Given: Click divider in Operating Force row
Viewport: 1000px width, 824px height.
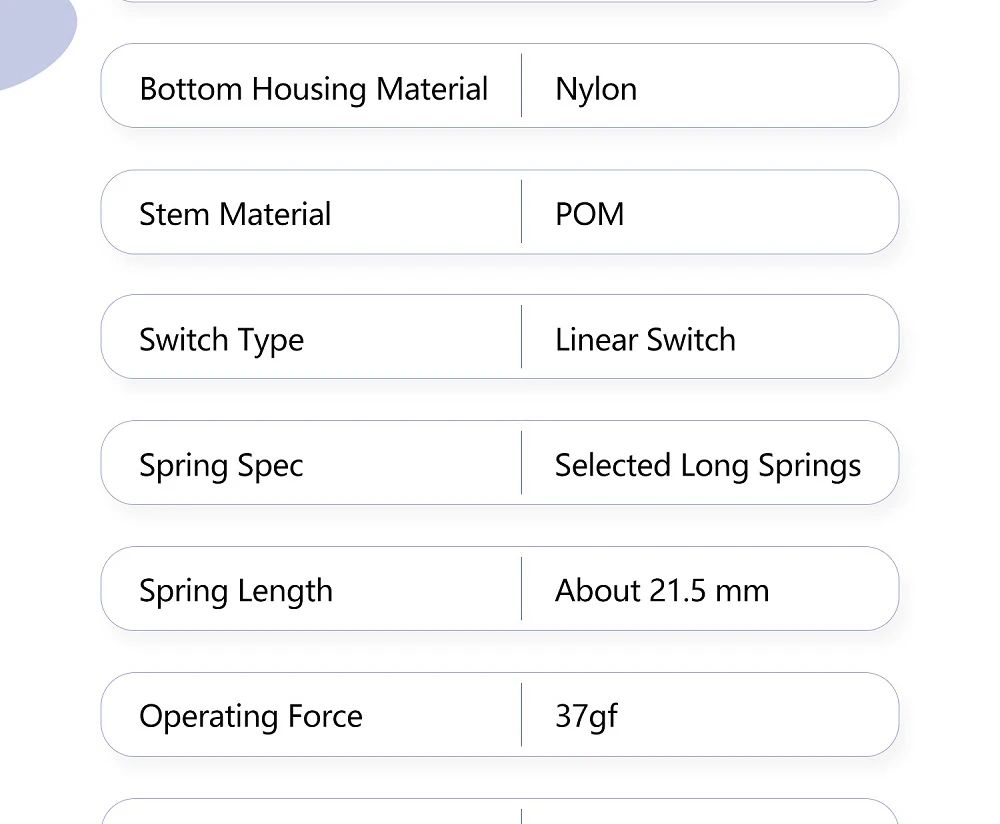Looking at the screenshot, I should pyautogui.click(x=522, y=714).
